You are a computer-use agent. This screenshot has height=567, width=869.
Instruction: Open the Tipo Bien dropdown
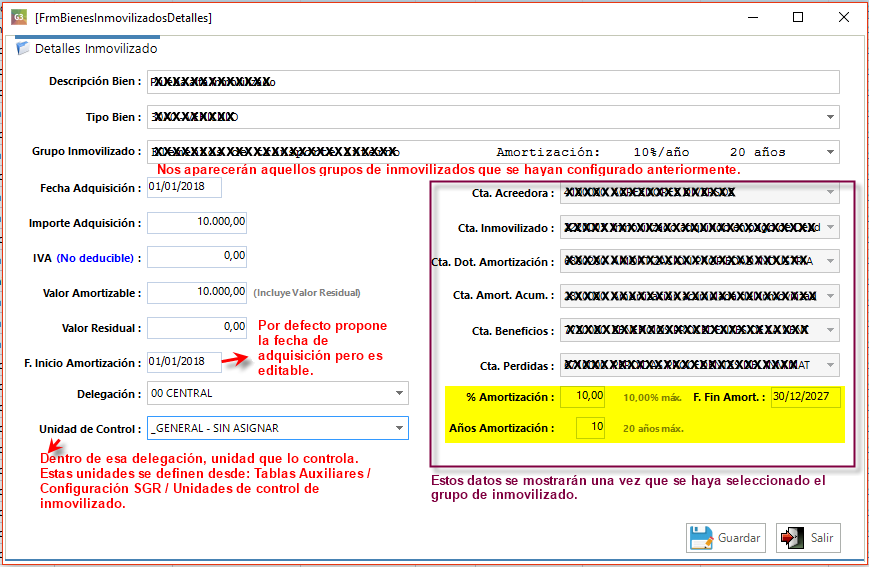coord(830,117)
